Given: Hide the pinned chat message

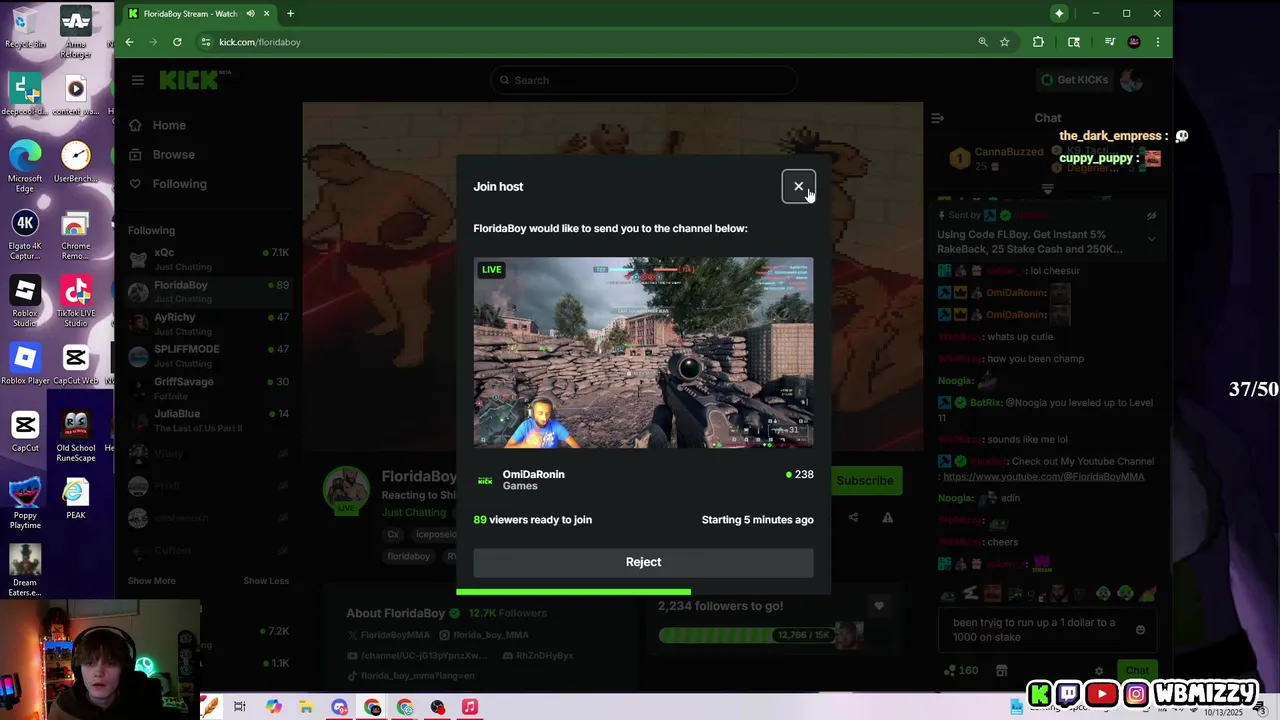Looking at the screenshot, I should point(1151,215).
